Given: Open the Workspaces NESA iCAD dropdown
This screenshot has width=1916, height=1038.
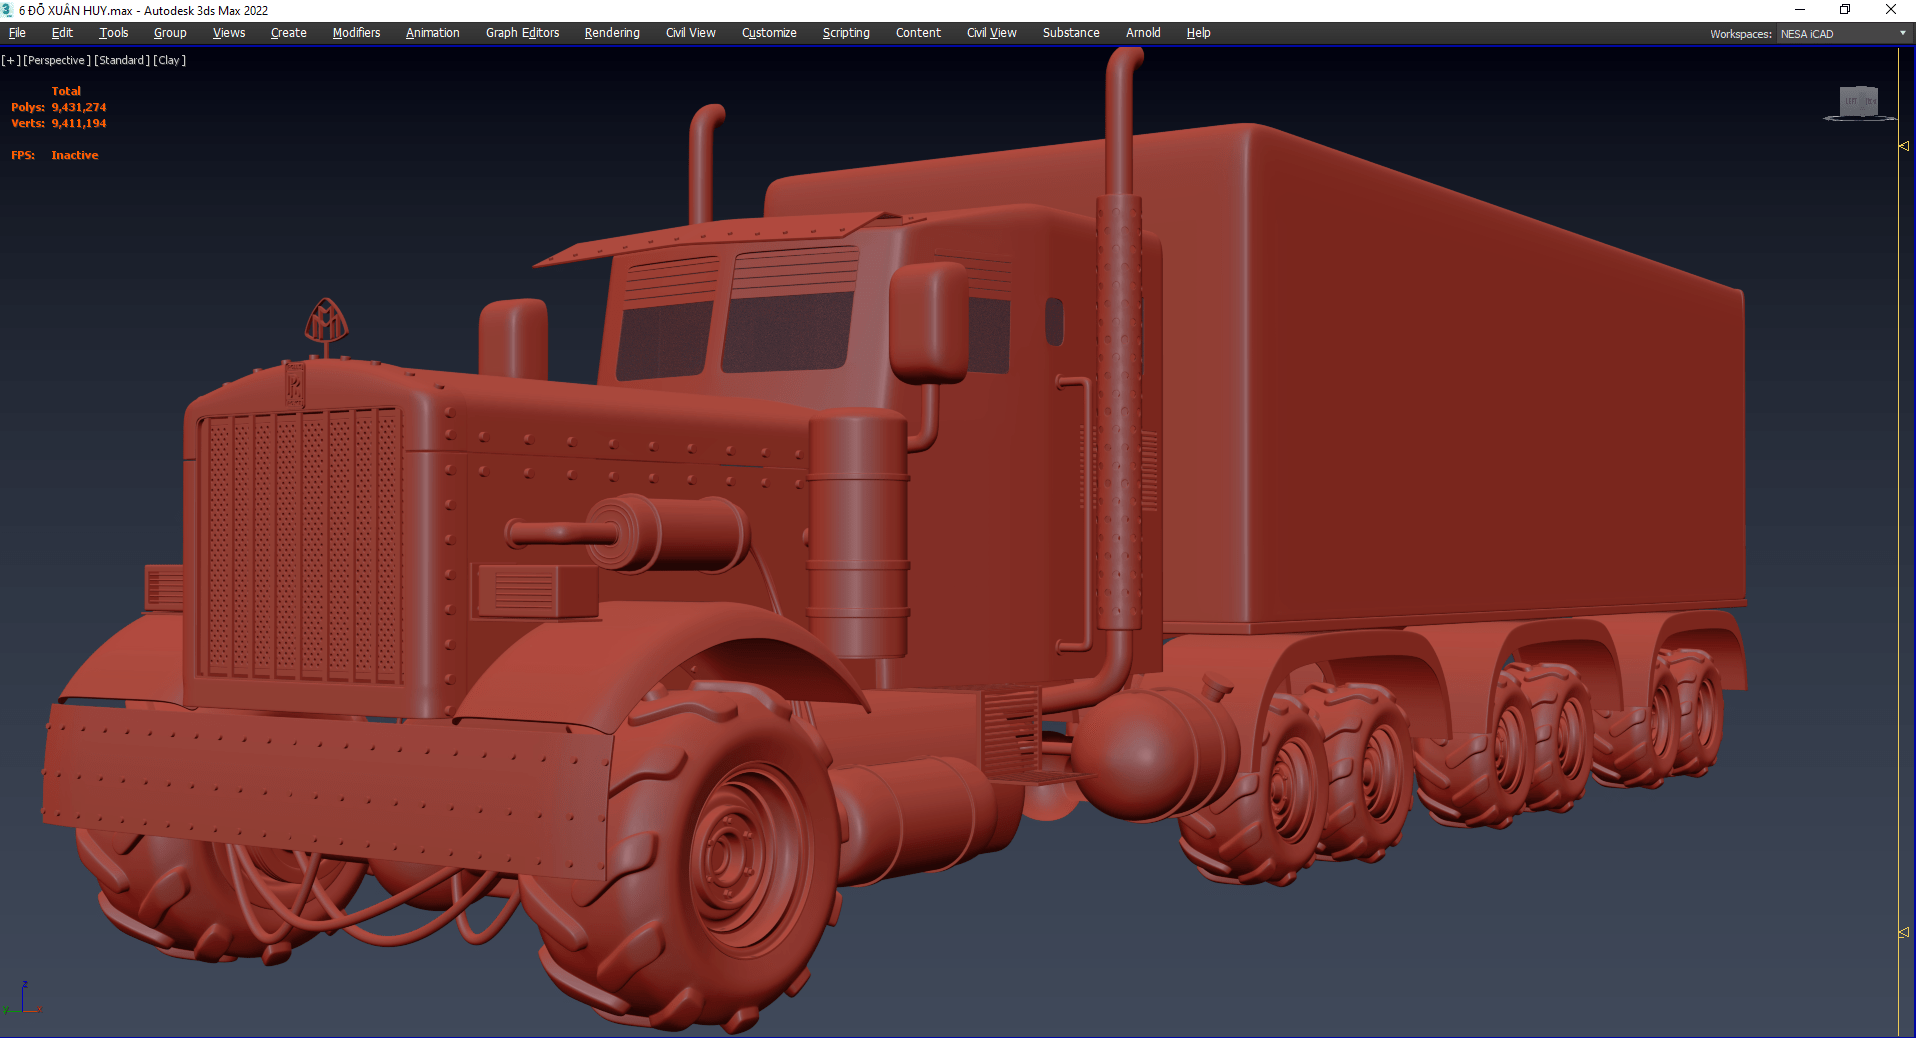Looking at the screenshot, I should click(1843, 34).
